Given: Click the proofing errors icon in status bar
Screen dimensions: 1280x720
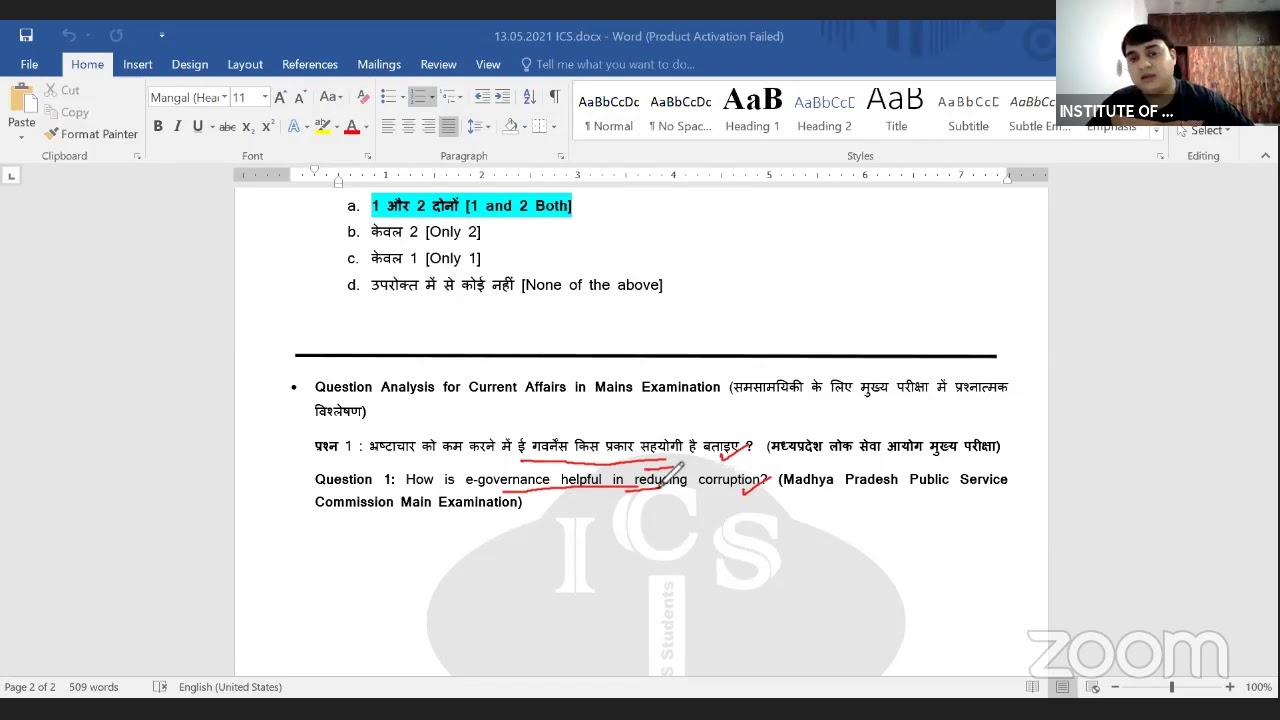Looking at the screenshot, I should 160,687.
